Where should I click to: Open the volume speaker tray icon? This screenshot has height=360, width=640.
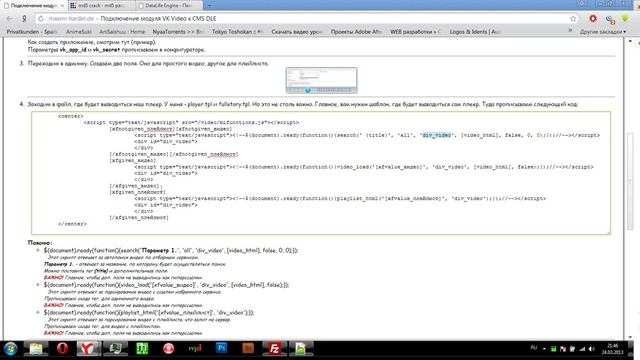[x=592, y=349]
